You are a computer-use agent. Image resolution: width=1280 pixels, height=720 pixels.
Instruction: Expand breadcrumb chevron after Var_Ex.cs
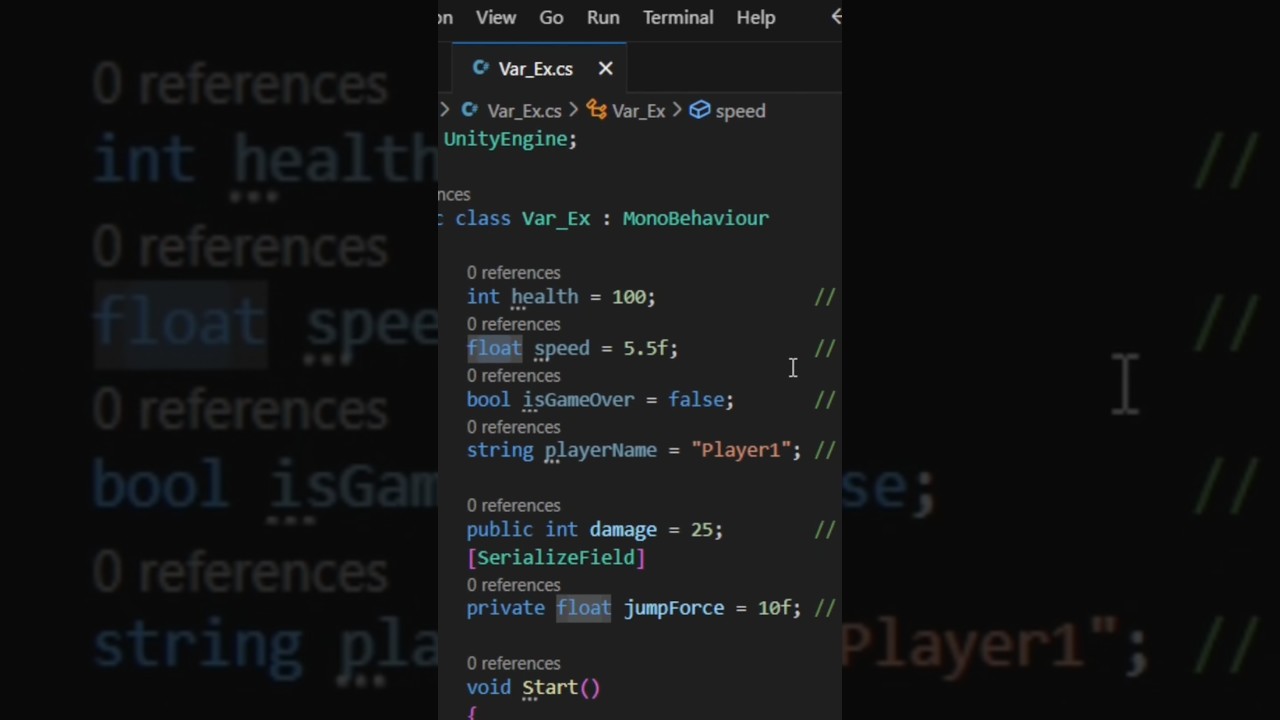tap(573, 111)
